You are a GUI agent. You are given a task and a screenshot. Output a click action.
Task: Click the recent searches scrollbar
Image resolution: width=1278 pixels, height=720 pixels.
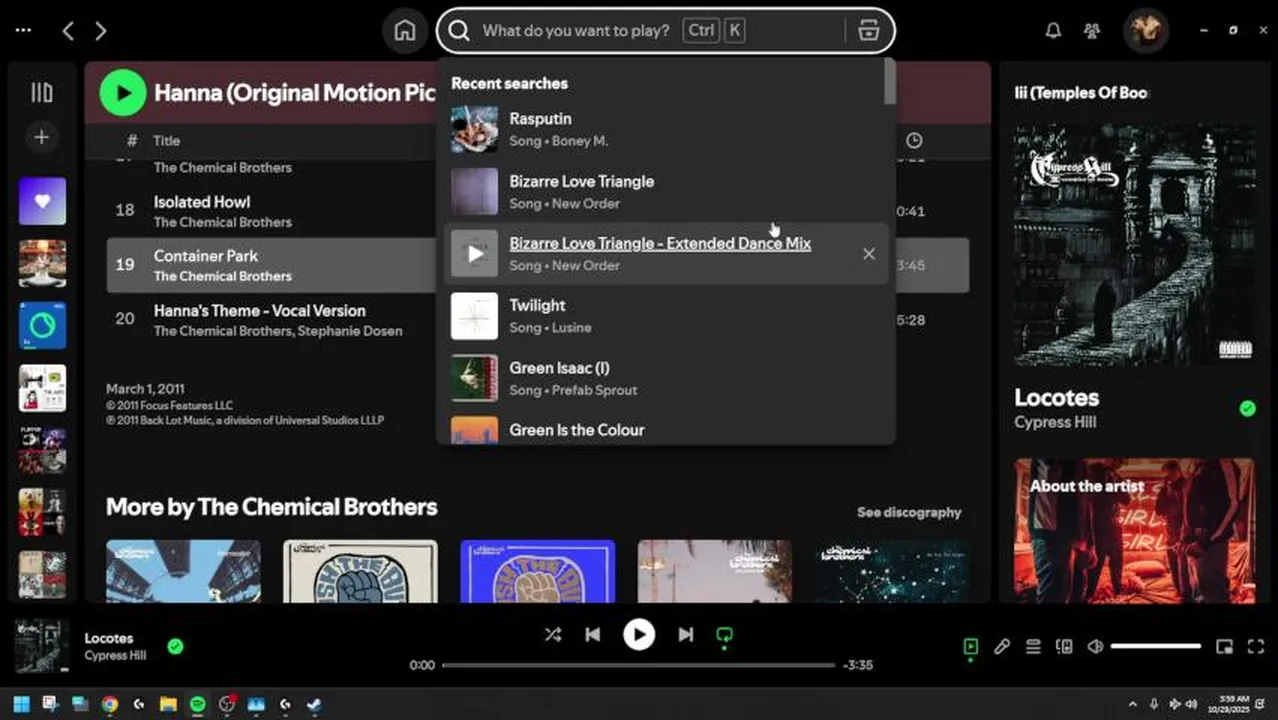(890, 82)
